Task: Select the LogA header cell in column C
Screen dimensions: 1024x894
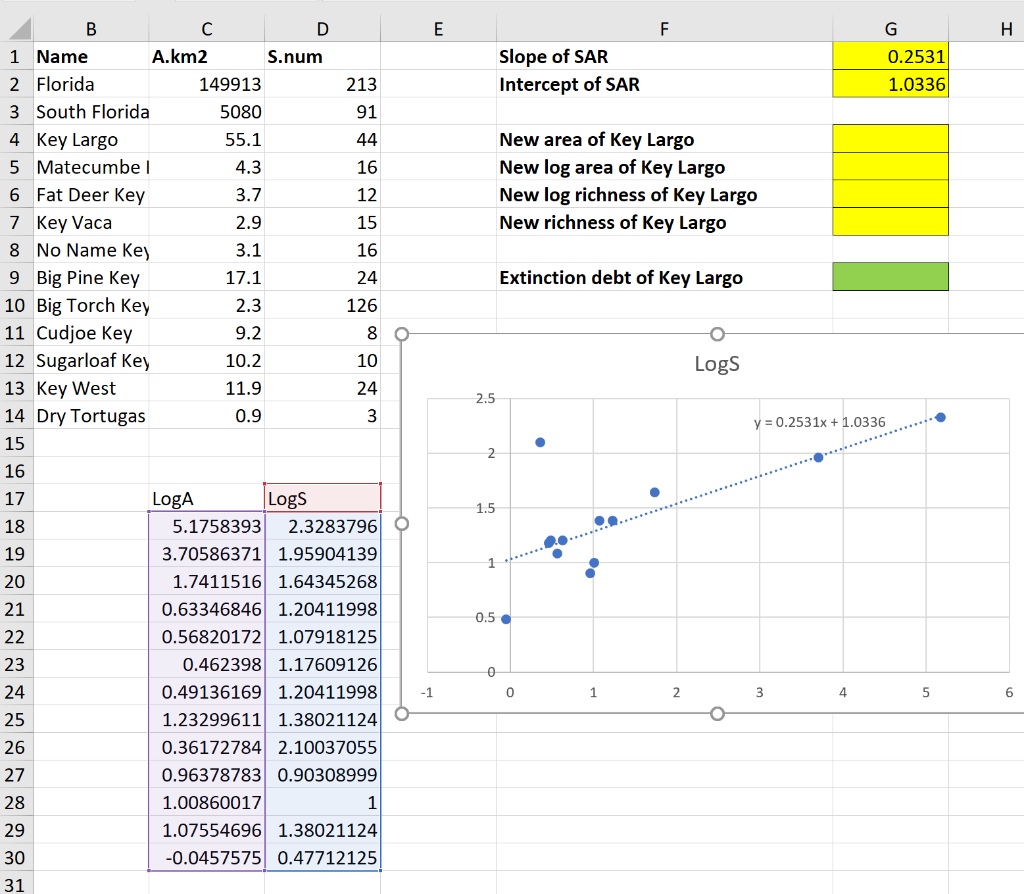Action: click(x=206, y=497)
